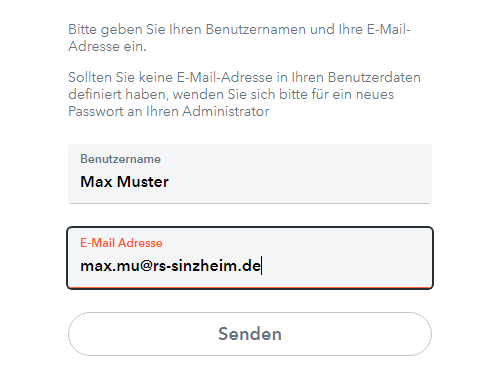This screenshot has height=367, width=490.
Task: Click the red underline of email field
Action: 250,287
